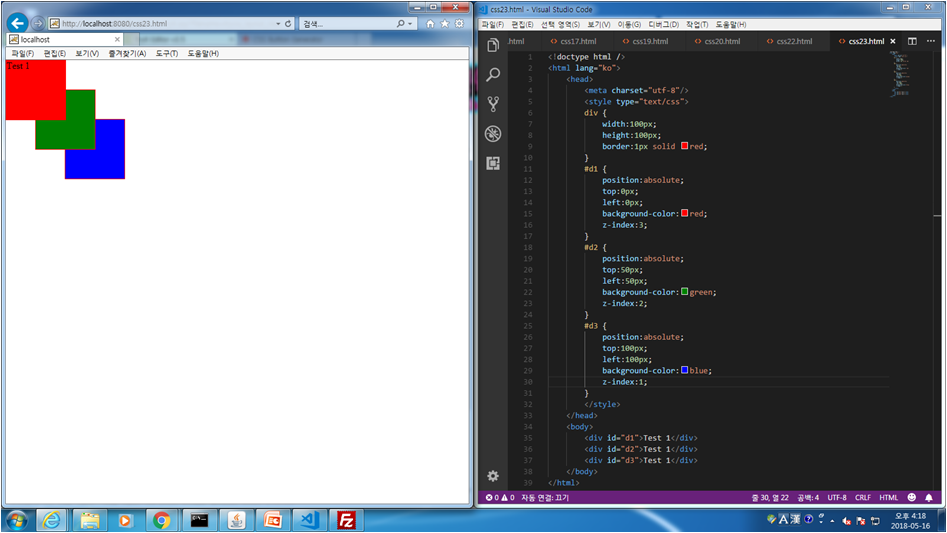Open Internet Explorer from the taskbar
The width and height of the screenshot is (947, 533).
52,520
